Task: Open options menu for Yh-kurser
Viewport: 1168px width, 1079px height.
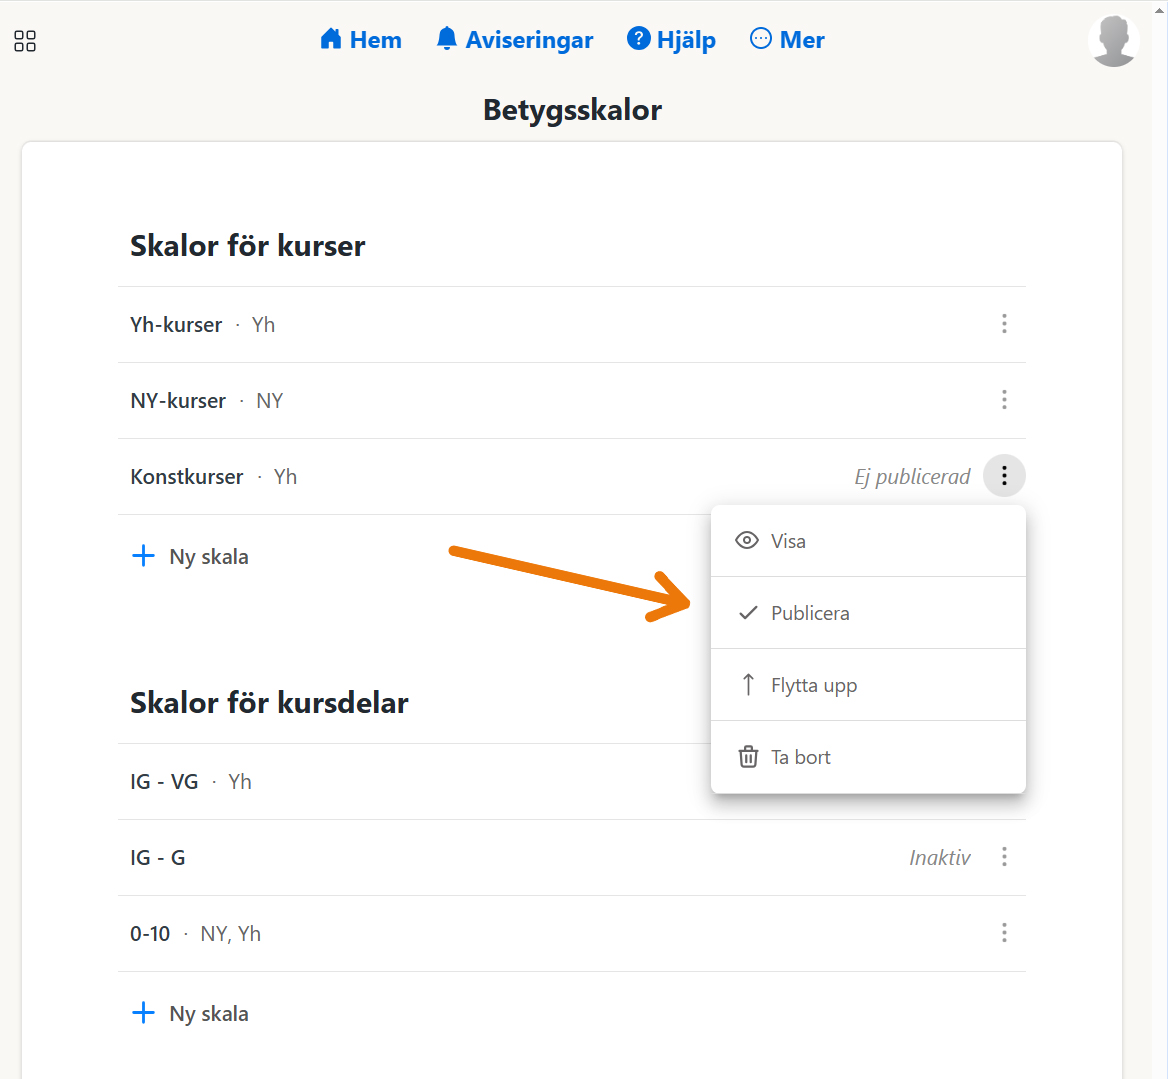Action: (x=1004, y=324)
